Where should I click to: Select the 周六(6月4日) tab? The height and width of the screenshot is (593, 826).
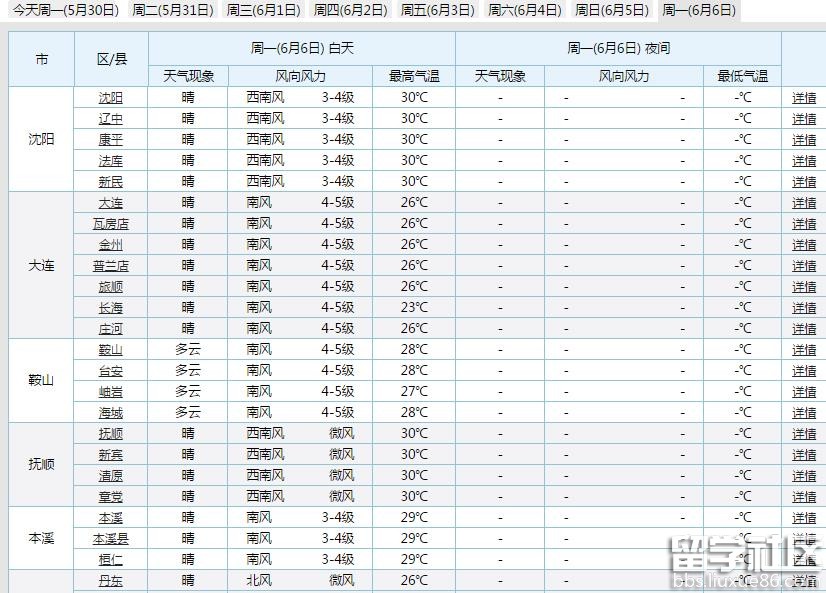tap(524, 11)
